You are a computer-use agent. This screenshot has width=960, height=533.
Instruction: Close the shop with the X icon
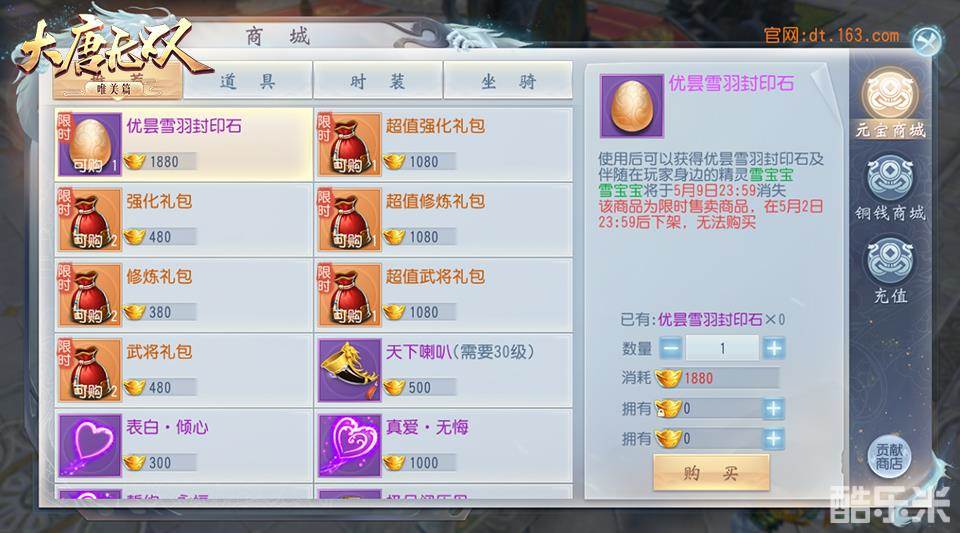926,41
